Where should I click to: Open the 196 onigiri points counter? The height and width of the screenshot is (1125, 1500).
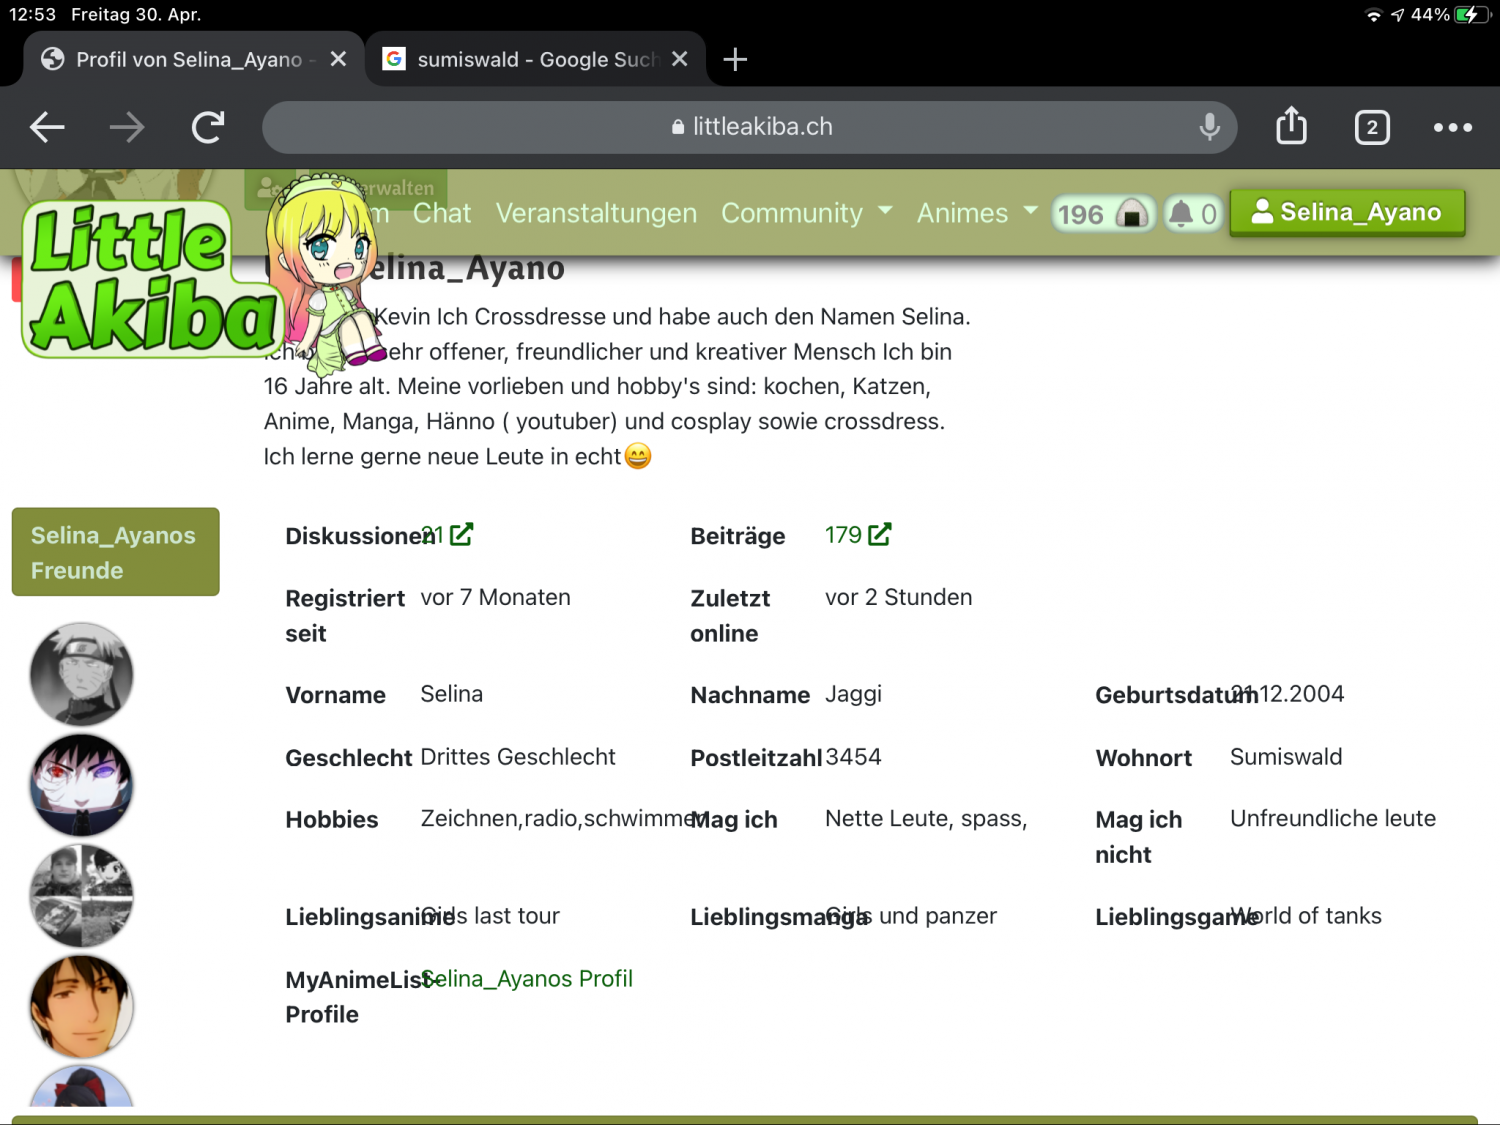tap(1102, 214)
